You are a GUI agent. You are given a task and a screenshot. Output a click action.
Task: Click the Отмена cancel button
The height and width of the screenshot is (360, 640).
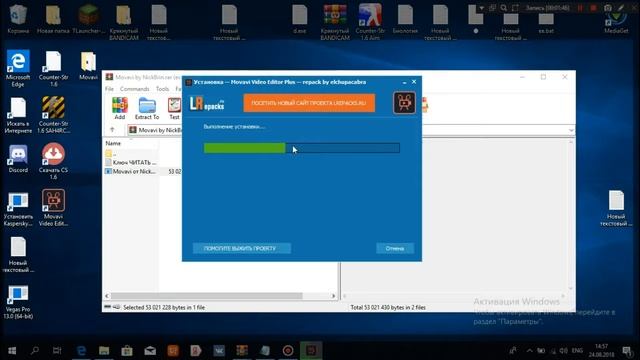click(x=395, y=248)
